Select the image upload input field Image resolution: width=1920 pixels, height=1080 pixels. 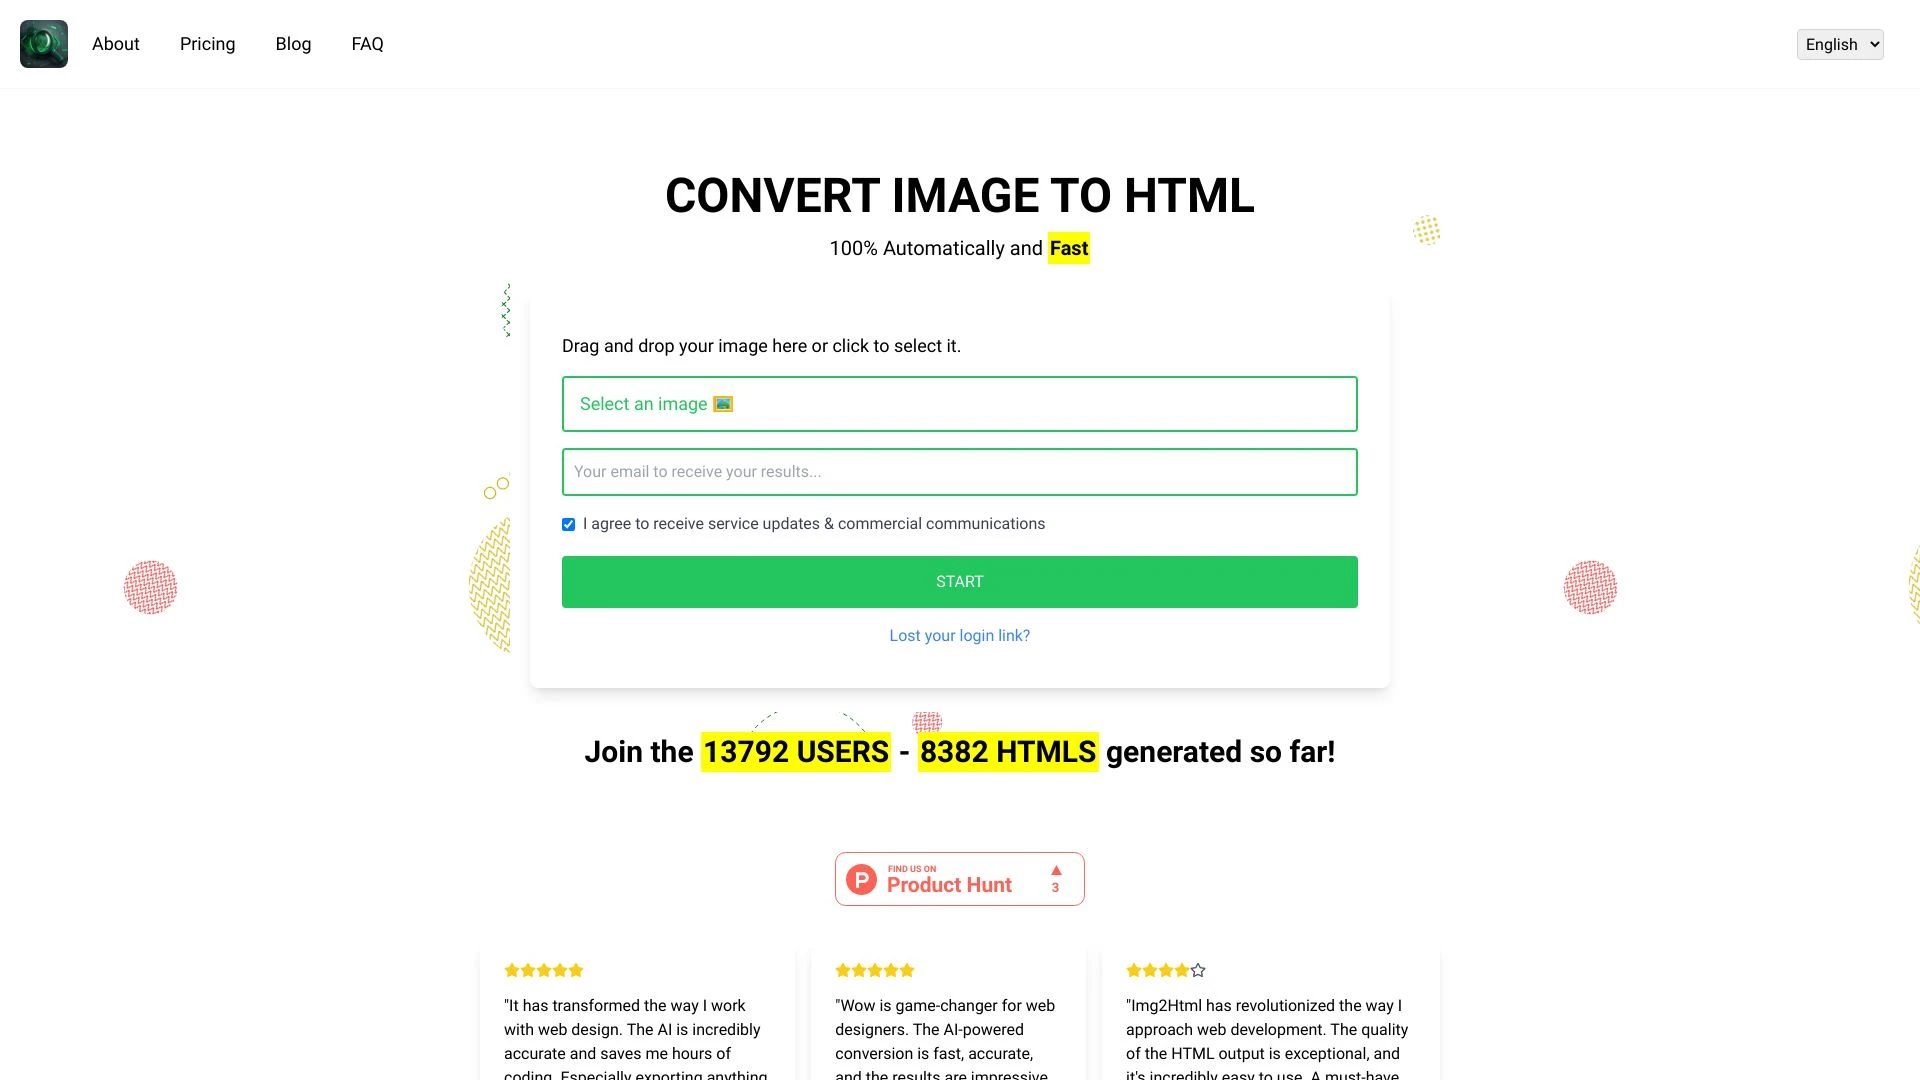(x=960, y=404)
